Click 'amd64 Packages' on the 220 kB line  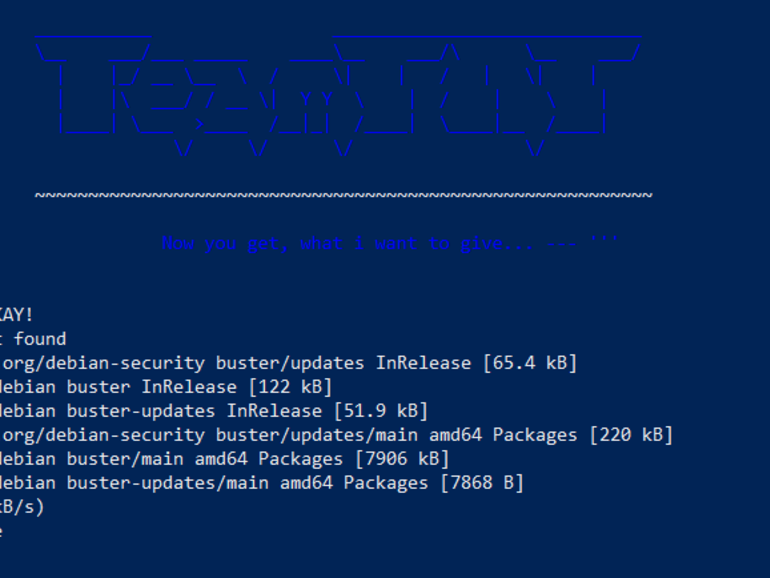[503, 435]
